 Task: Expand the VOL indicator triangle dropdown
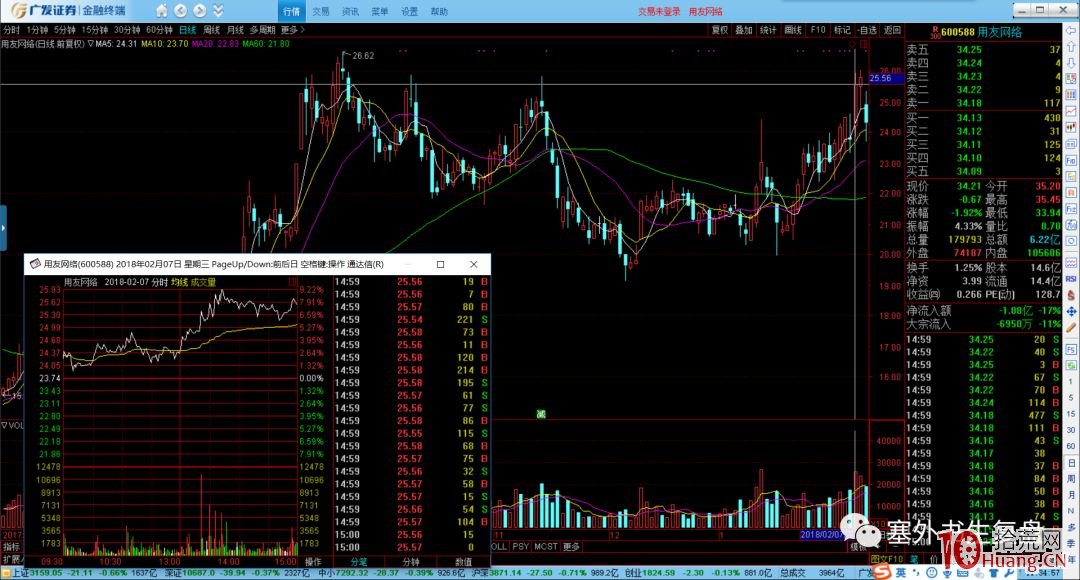point(4,425)
